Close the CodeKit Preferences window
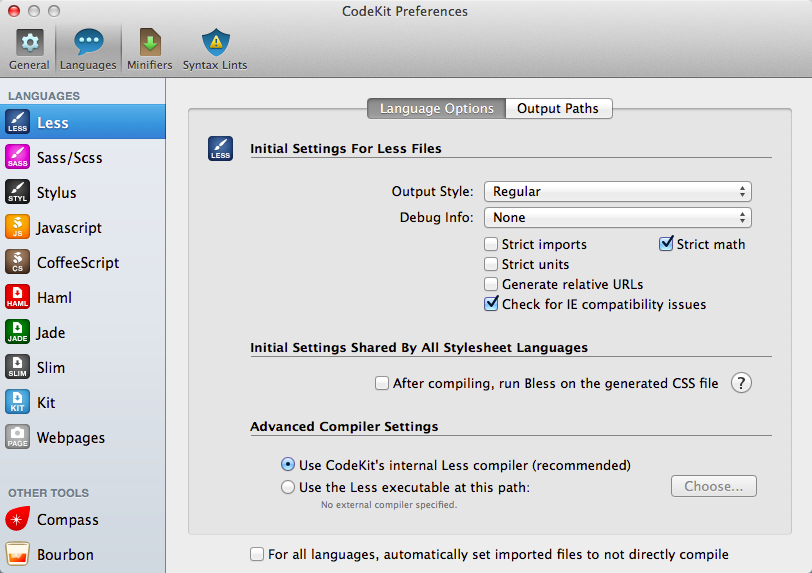Viewport: 812px width, 573px height. [14, 11]
